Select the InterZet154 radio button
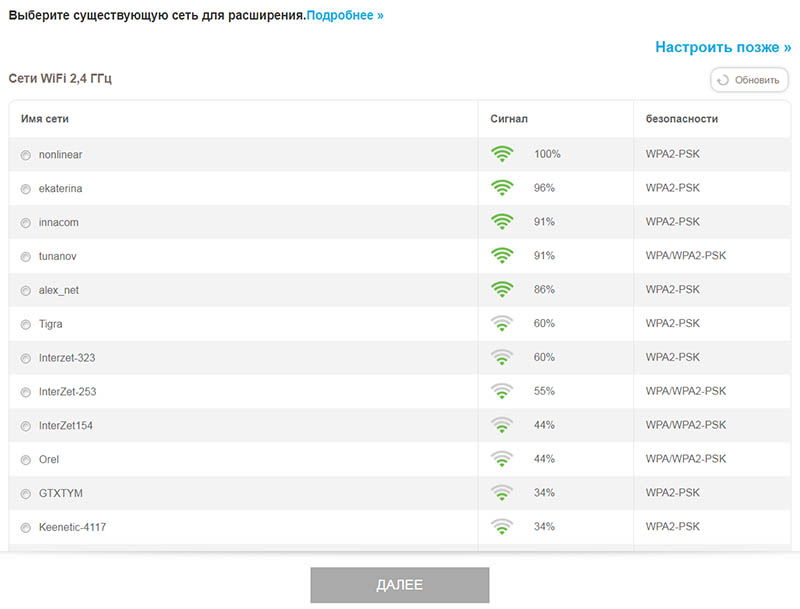Image resolution: width=800 pixels, height=609 pixels. (x=26, y=426)
